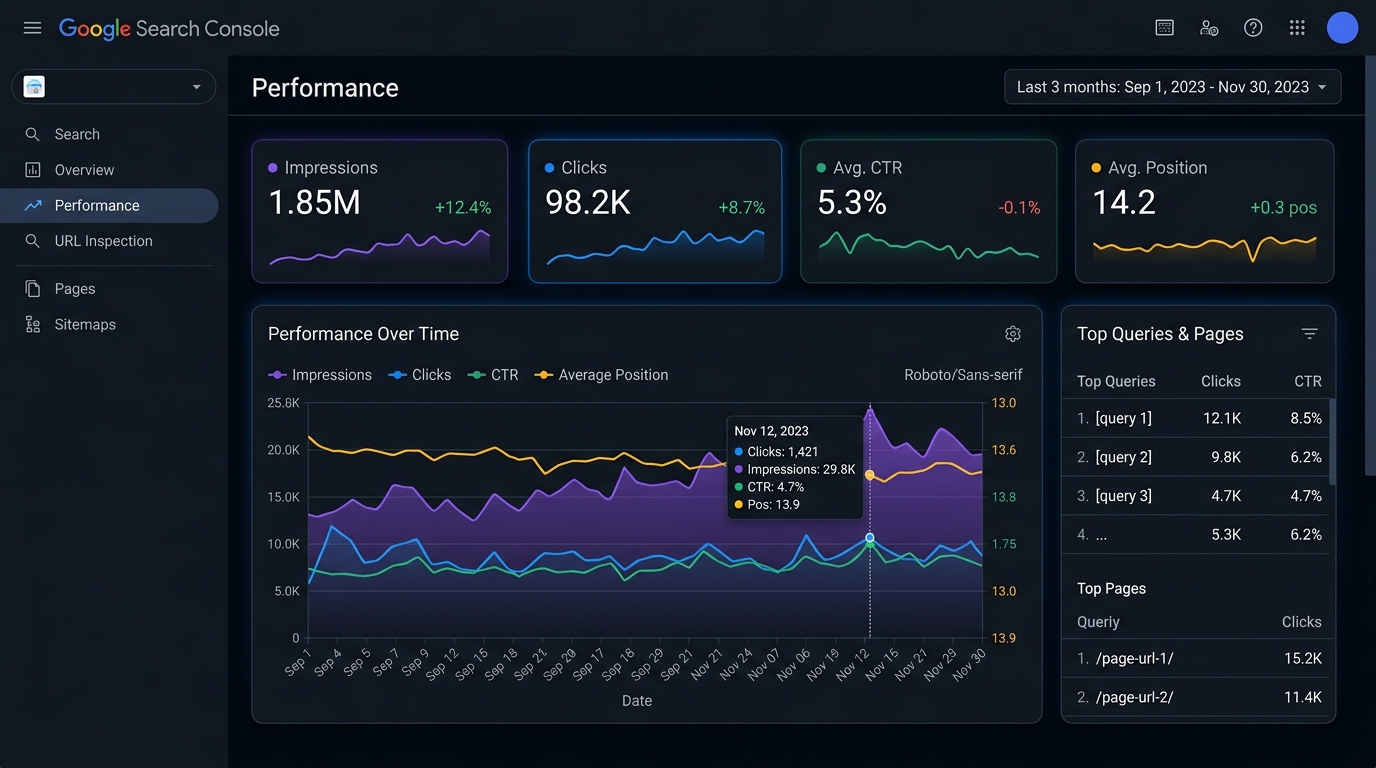Toggle CTR series in chart legend
The image size is (1376, 768).
coord(493,375)
